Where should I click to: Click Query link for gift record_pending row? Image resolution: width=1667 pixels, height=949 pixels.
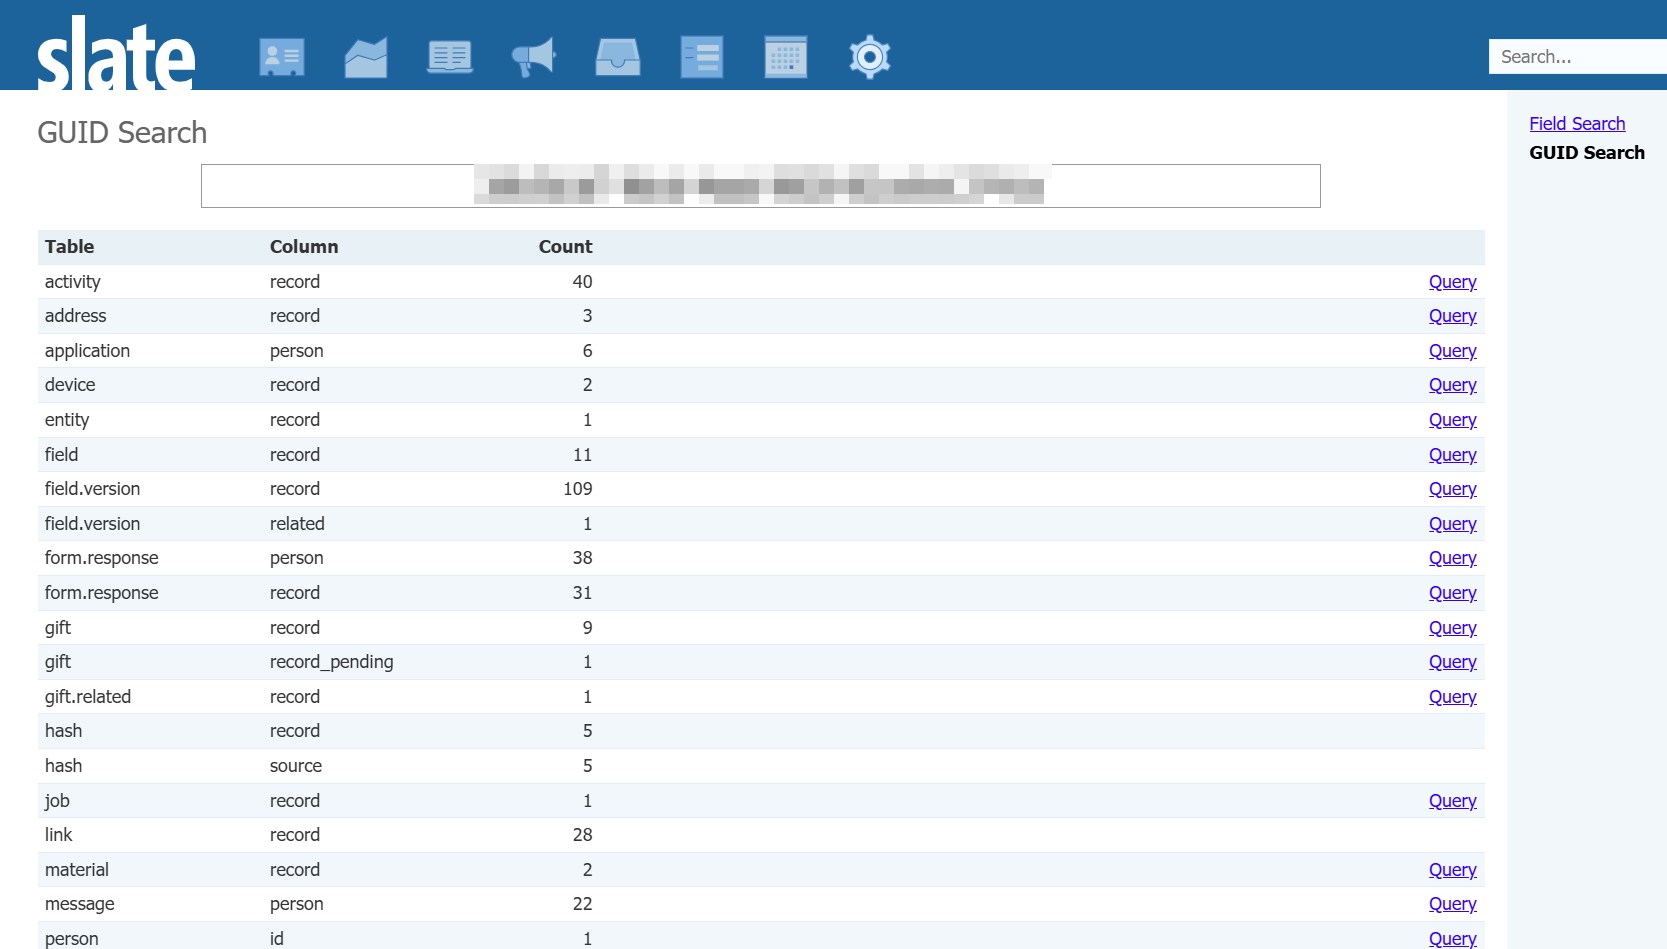click(1452, 662)
